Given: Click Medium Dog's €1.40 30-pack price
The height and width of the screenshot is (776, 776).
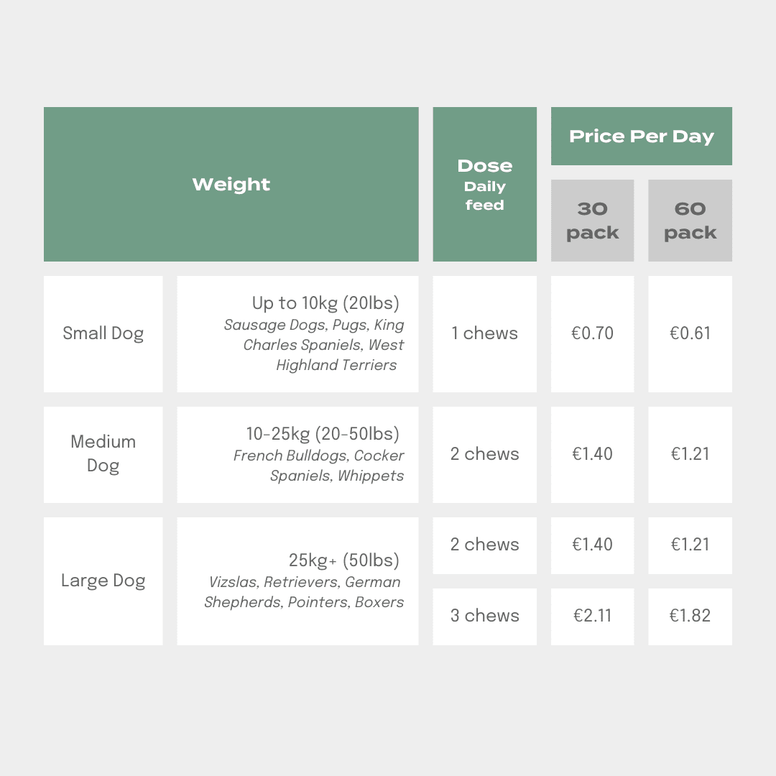Looking at the screenshot, I should tap(592, 454).
